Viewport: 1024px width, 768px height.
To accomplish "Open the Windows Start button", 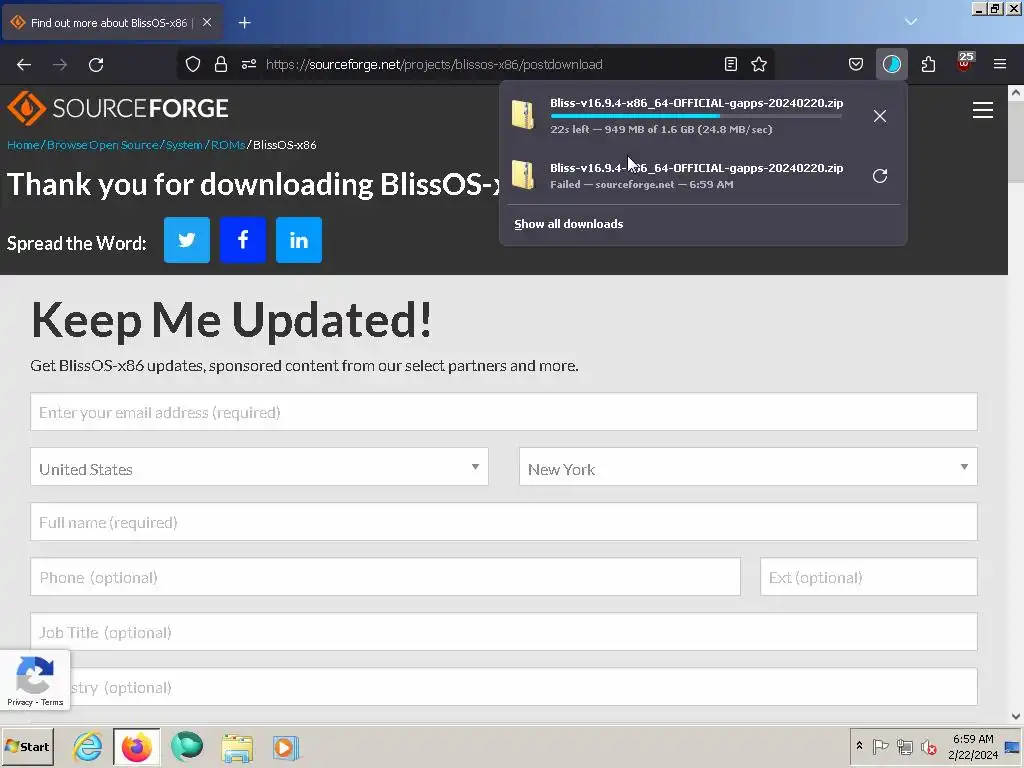I will click(27, 746).
